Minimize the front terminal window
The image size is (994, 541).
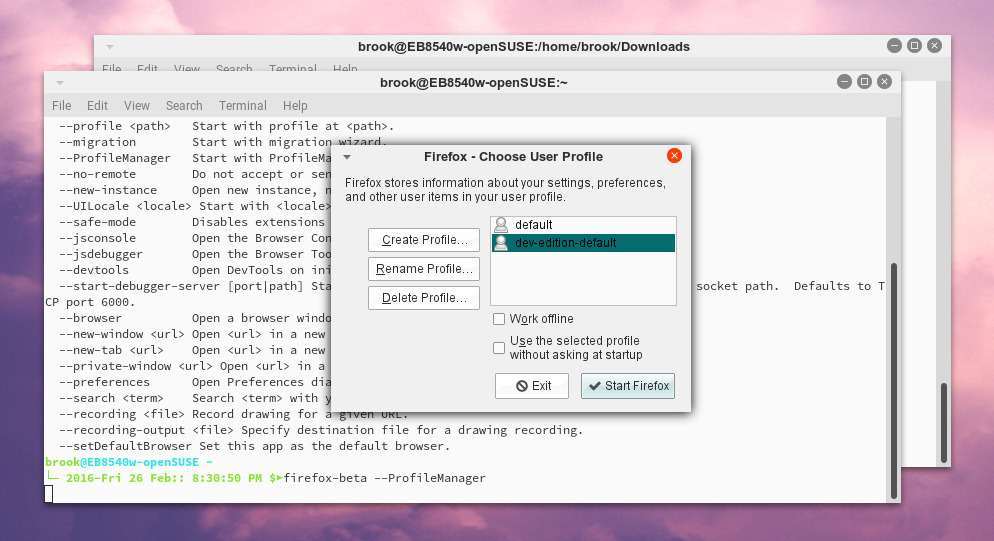(x=844, y=82)
